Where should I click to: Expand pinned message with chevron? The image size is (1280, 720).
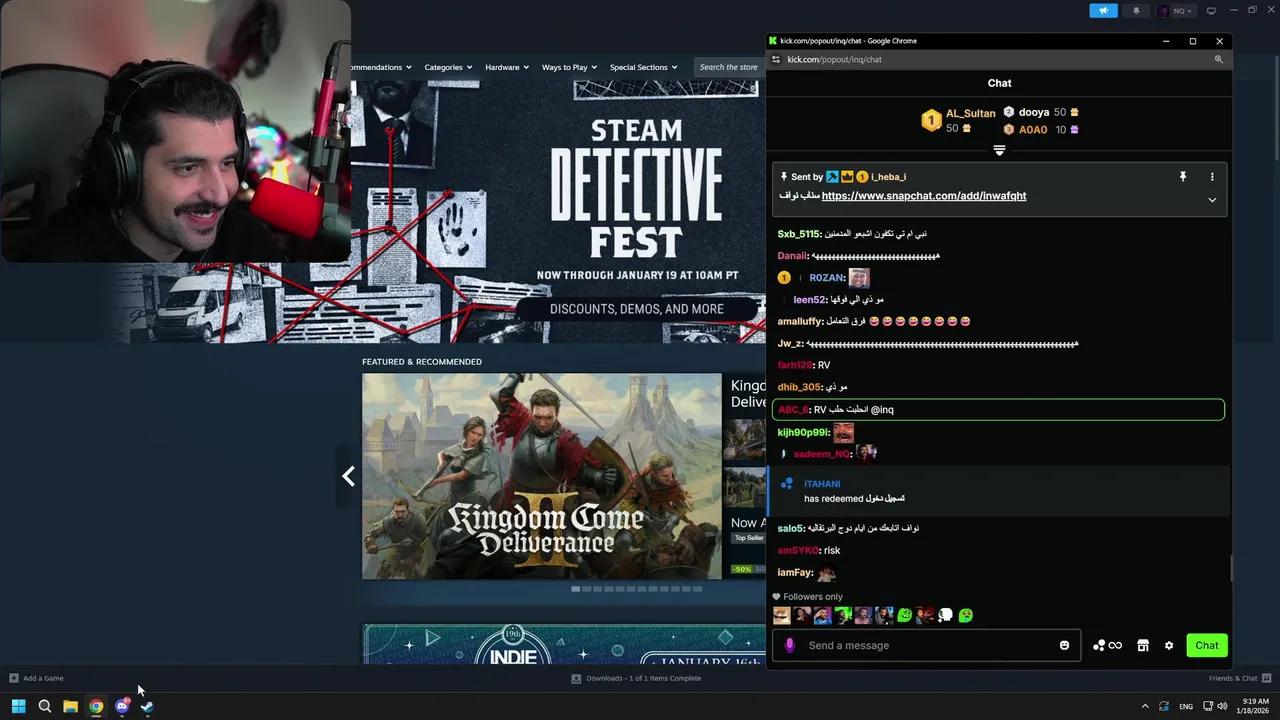point(1212,200)
